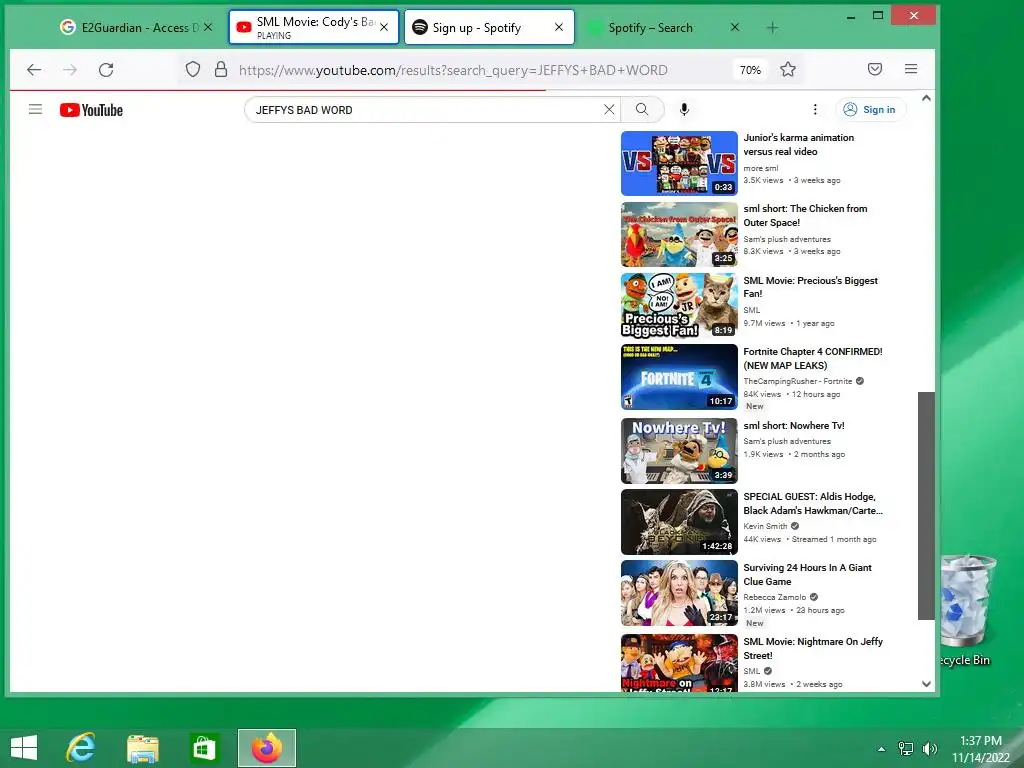The width and height of the screenshot is (1024, 768).
Task: Open the Windows Start button
Action: (24, 748)
